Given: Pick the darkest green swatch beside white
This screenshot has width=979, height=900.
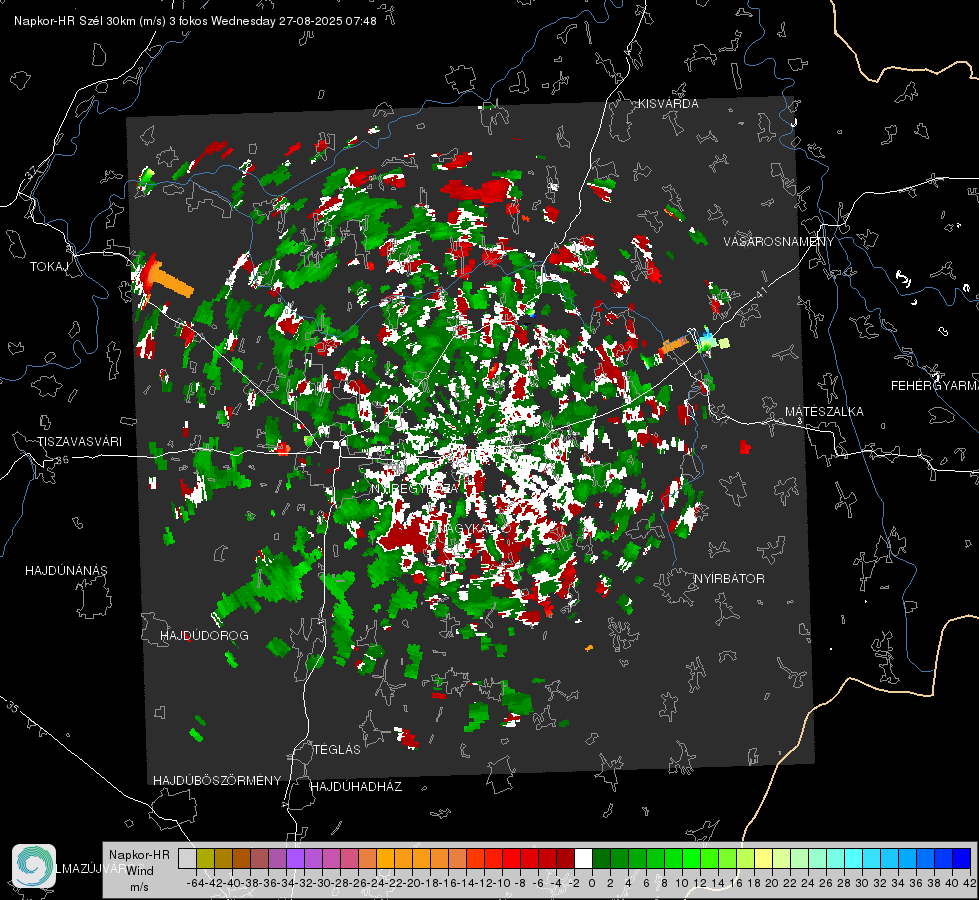Looking at the screenshot, I should (601, 859).
